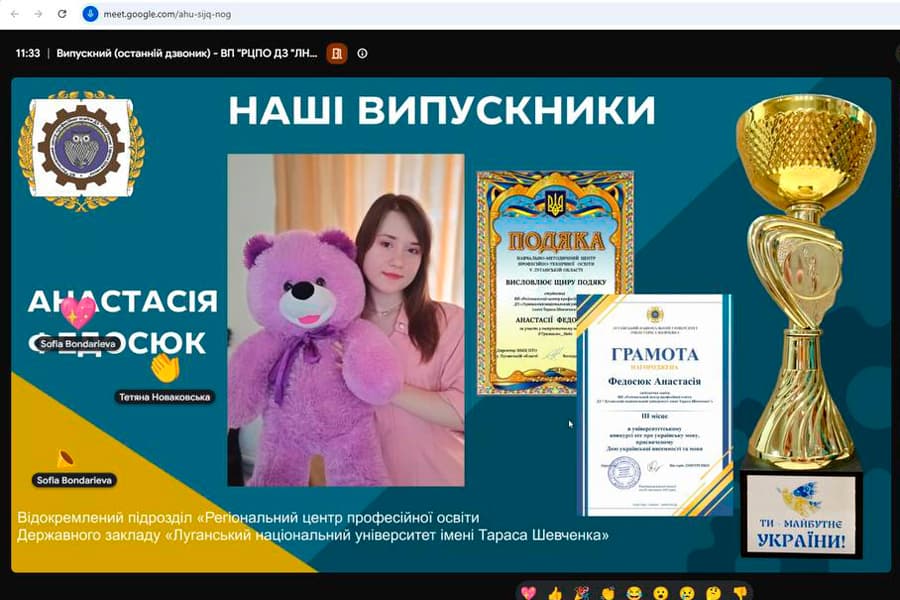Click the orange organization badge icon
The height and width of the screenshot is (600, 900).
(x=337, y=53)
